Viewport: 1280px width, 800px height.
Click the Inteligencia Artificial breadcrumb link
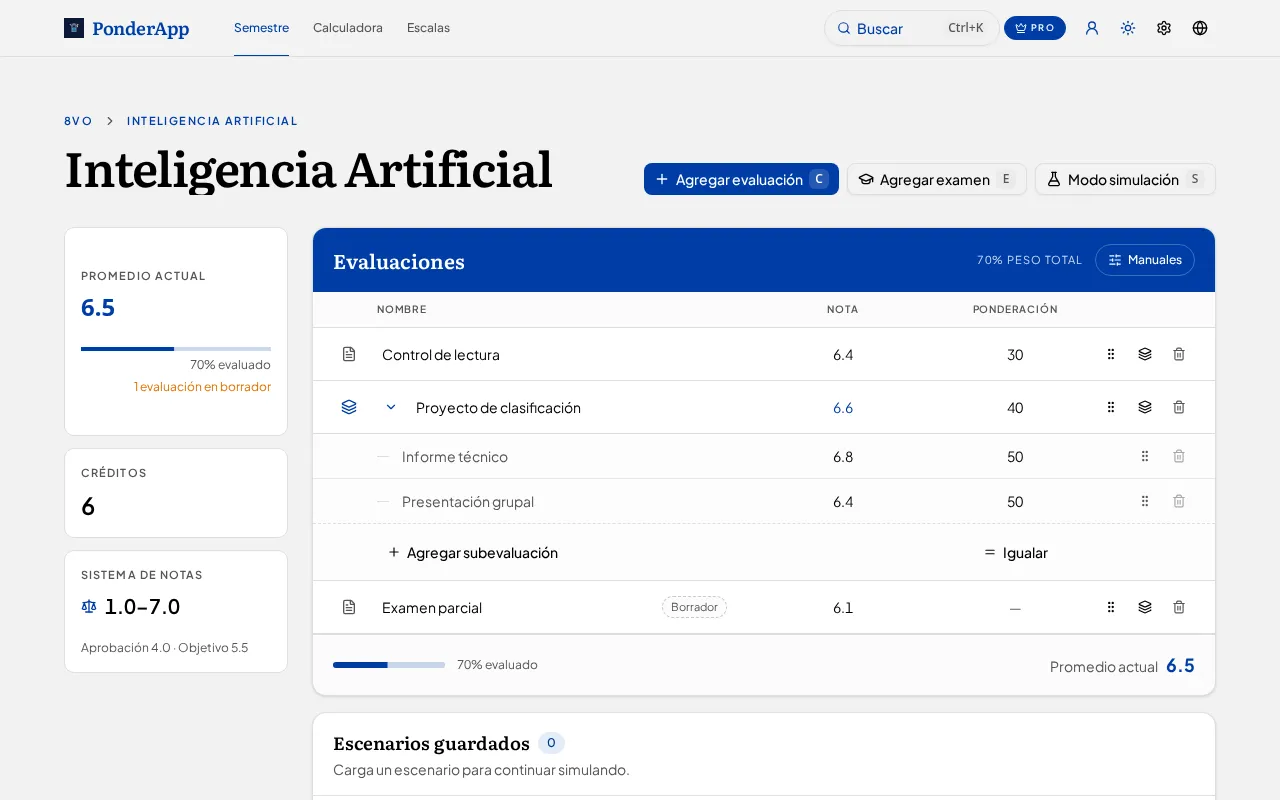tap(212, 121)
